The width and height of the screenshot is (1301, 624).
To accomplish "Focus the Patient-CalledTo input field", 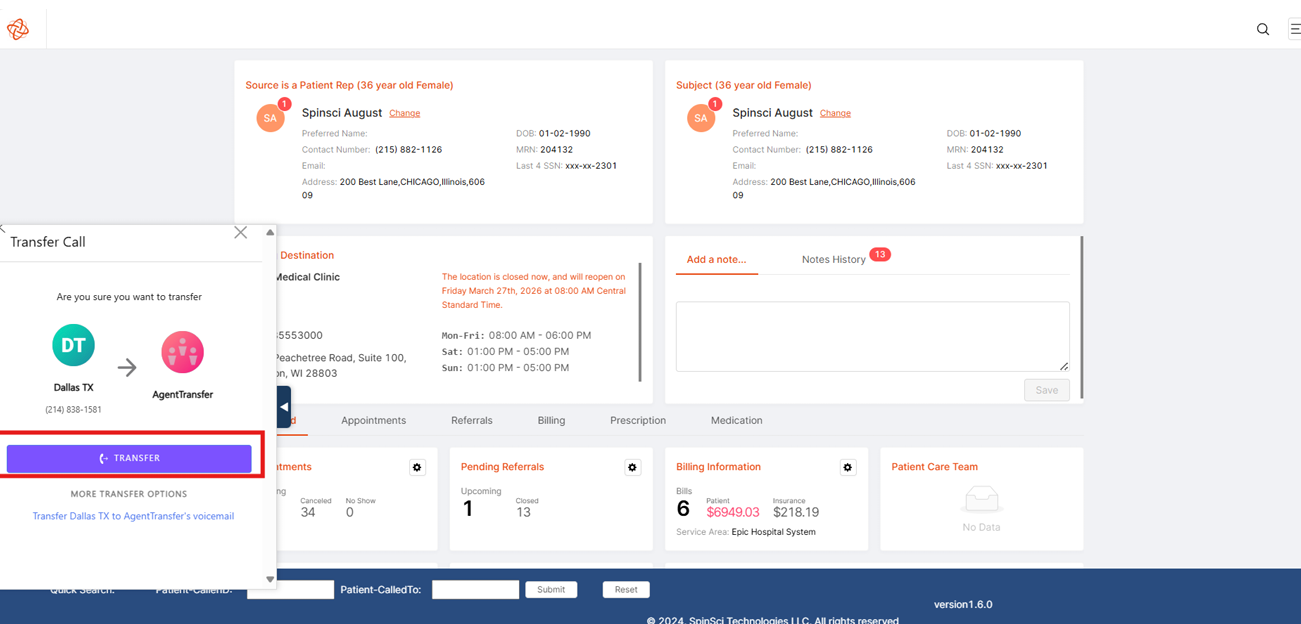I will click(475, 590).
